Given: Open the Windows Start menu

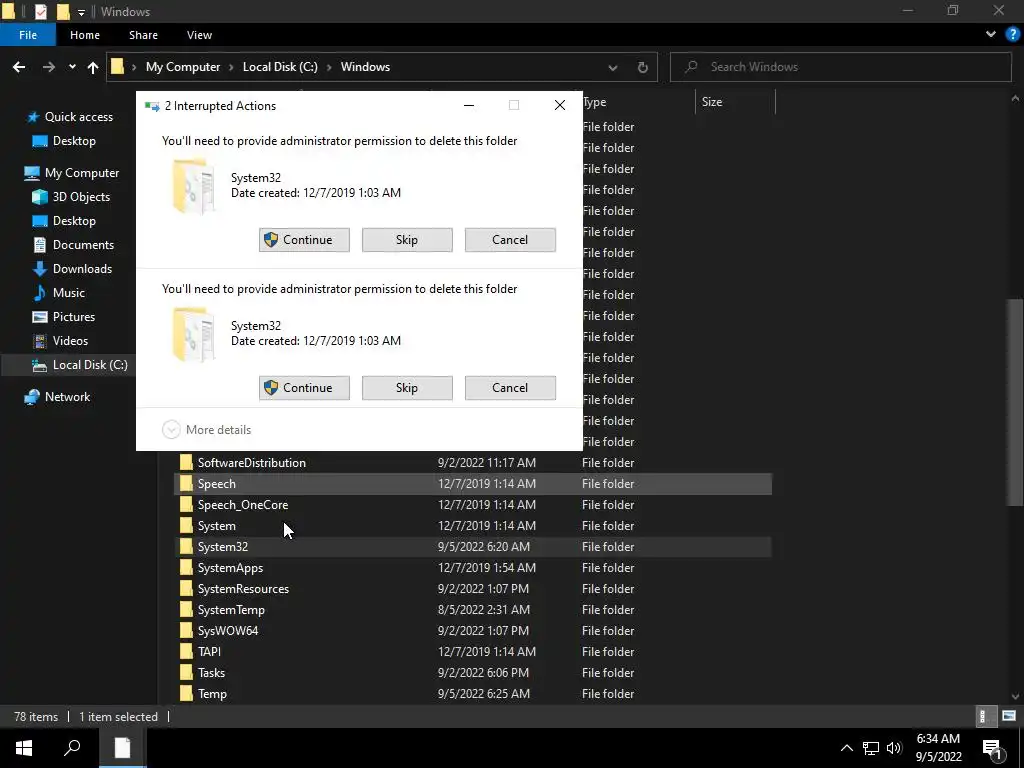Looking at the screenshot, I should coord(24,748).
